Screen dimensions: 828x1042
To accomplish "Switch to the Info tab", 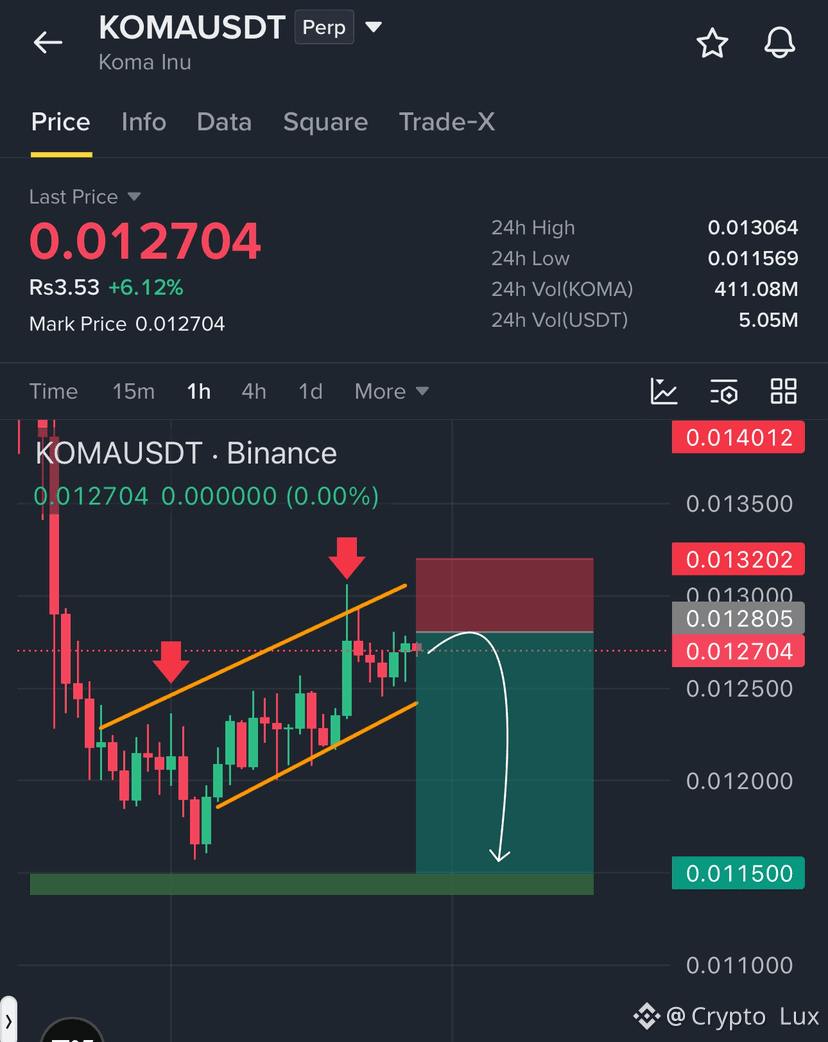I will coord(144,122).
